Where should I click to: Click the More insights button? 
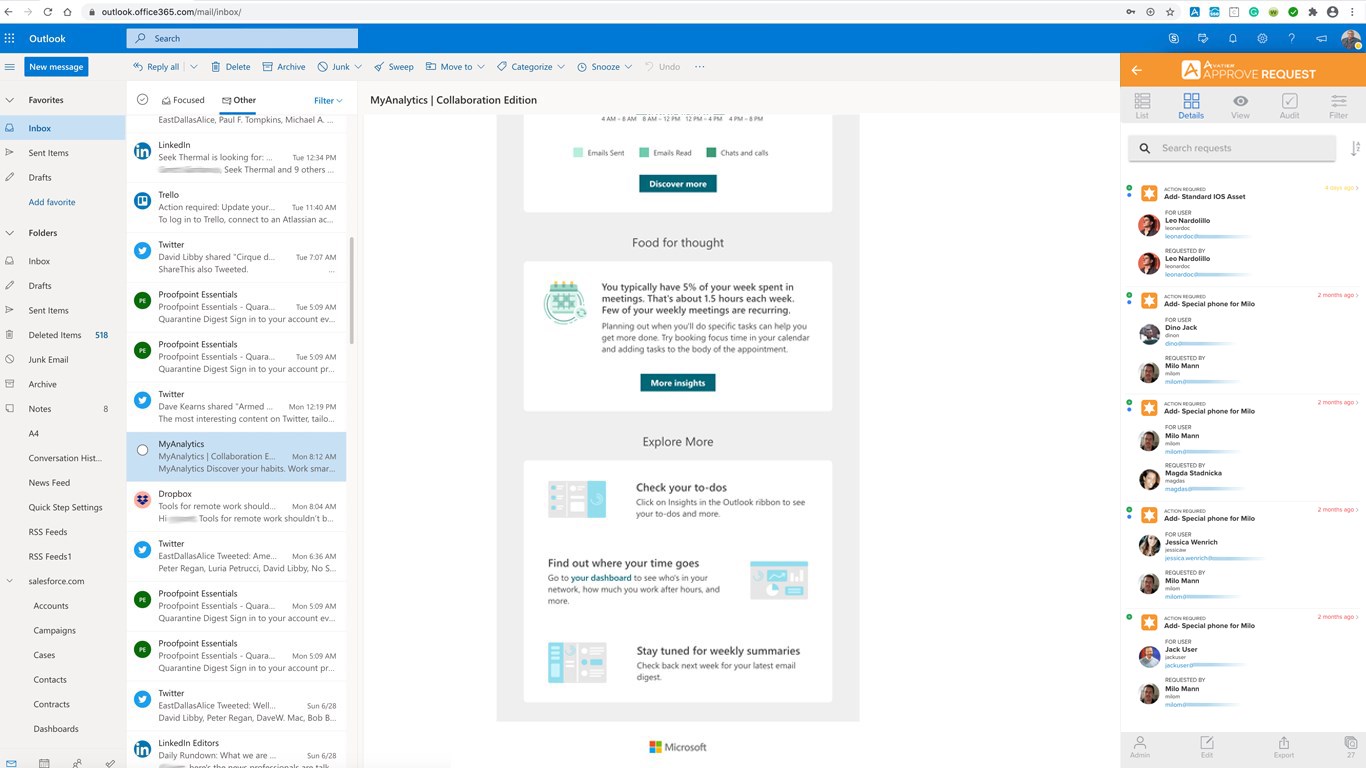click(678, 383)
